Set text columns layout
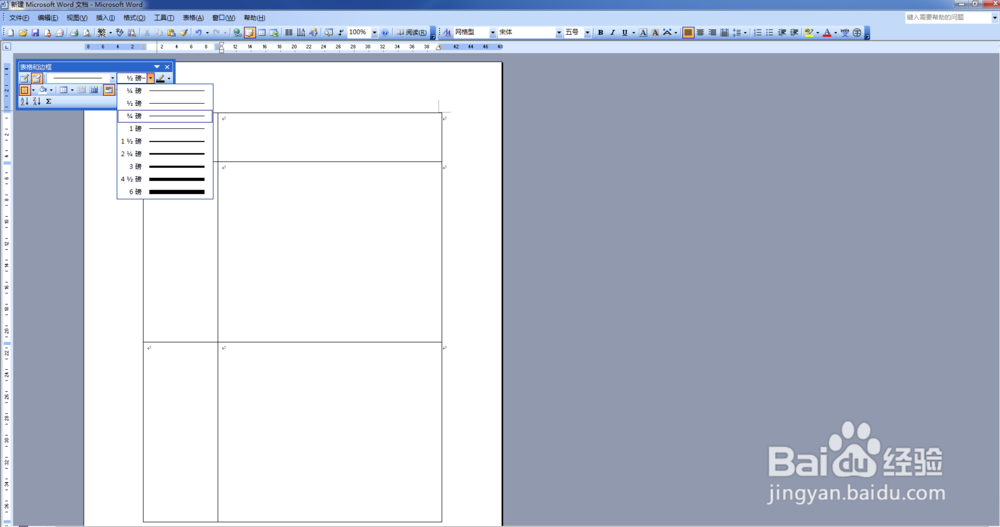 [x=289, y=32]
